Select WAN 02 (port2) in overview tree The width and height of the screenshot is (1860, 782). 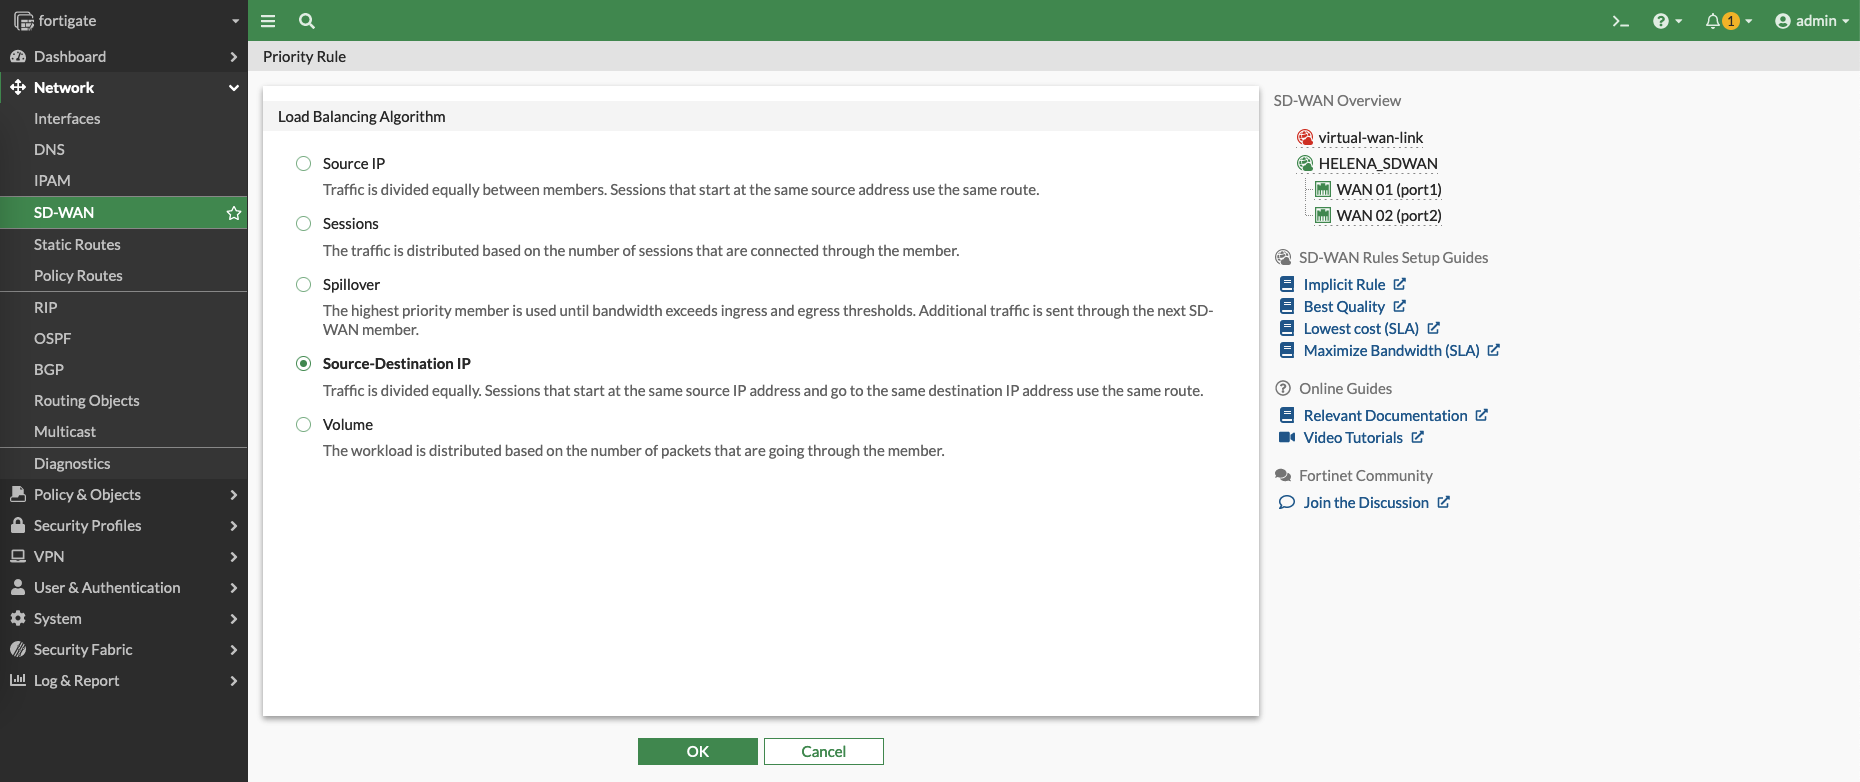click(1388, 216)
